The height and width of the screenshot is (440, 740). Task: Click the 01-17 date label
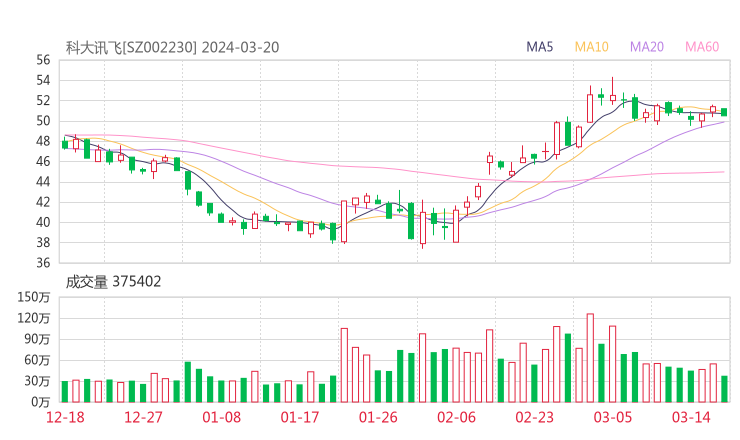[x=300, y=417]
